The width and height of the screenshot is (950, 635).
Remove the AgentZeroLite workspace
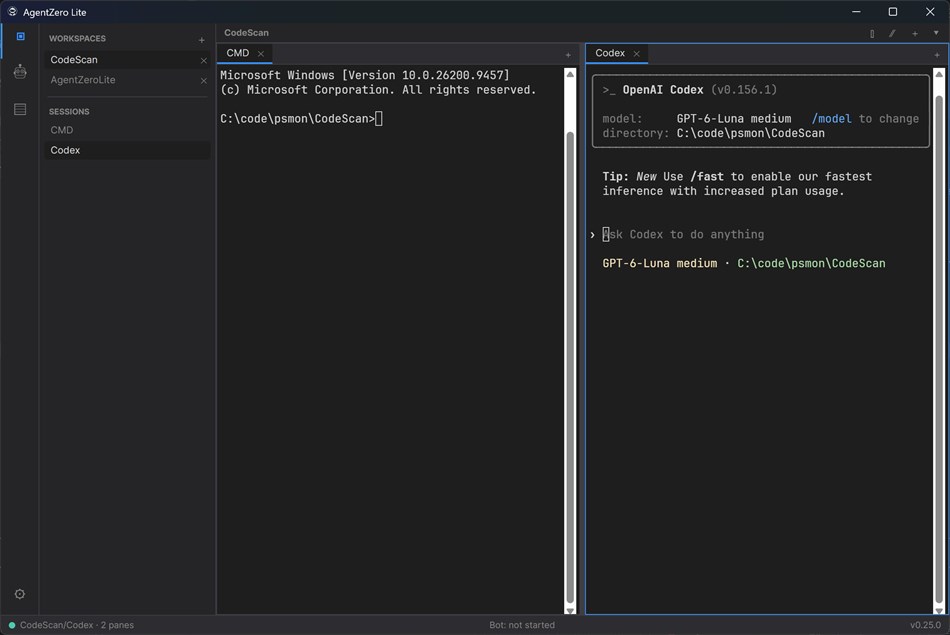point(204,80)
